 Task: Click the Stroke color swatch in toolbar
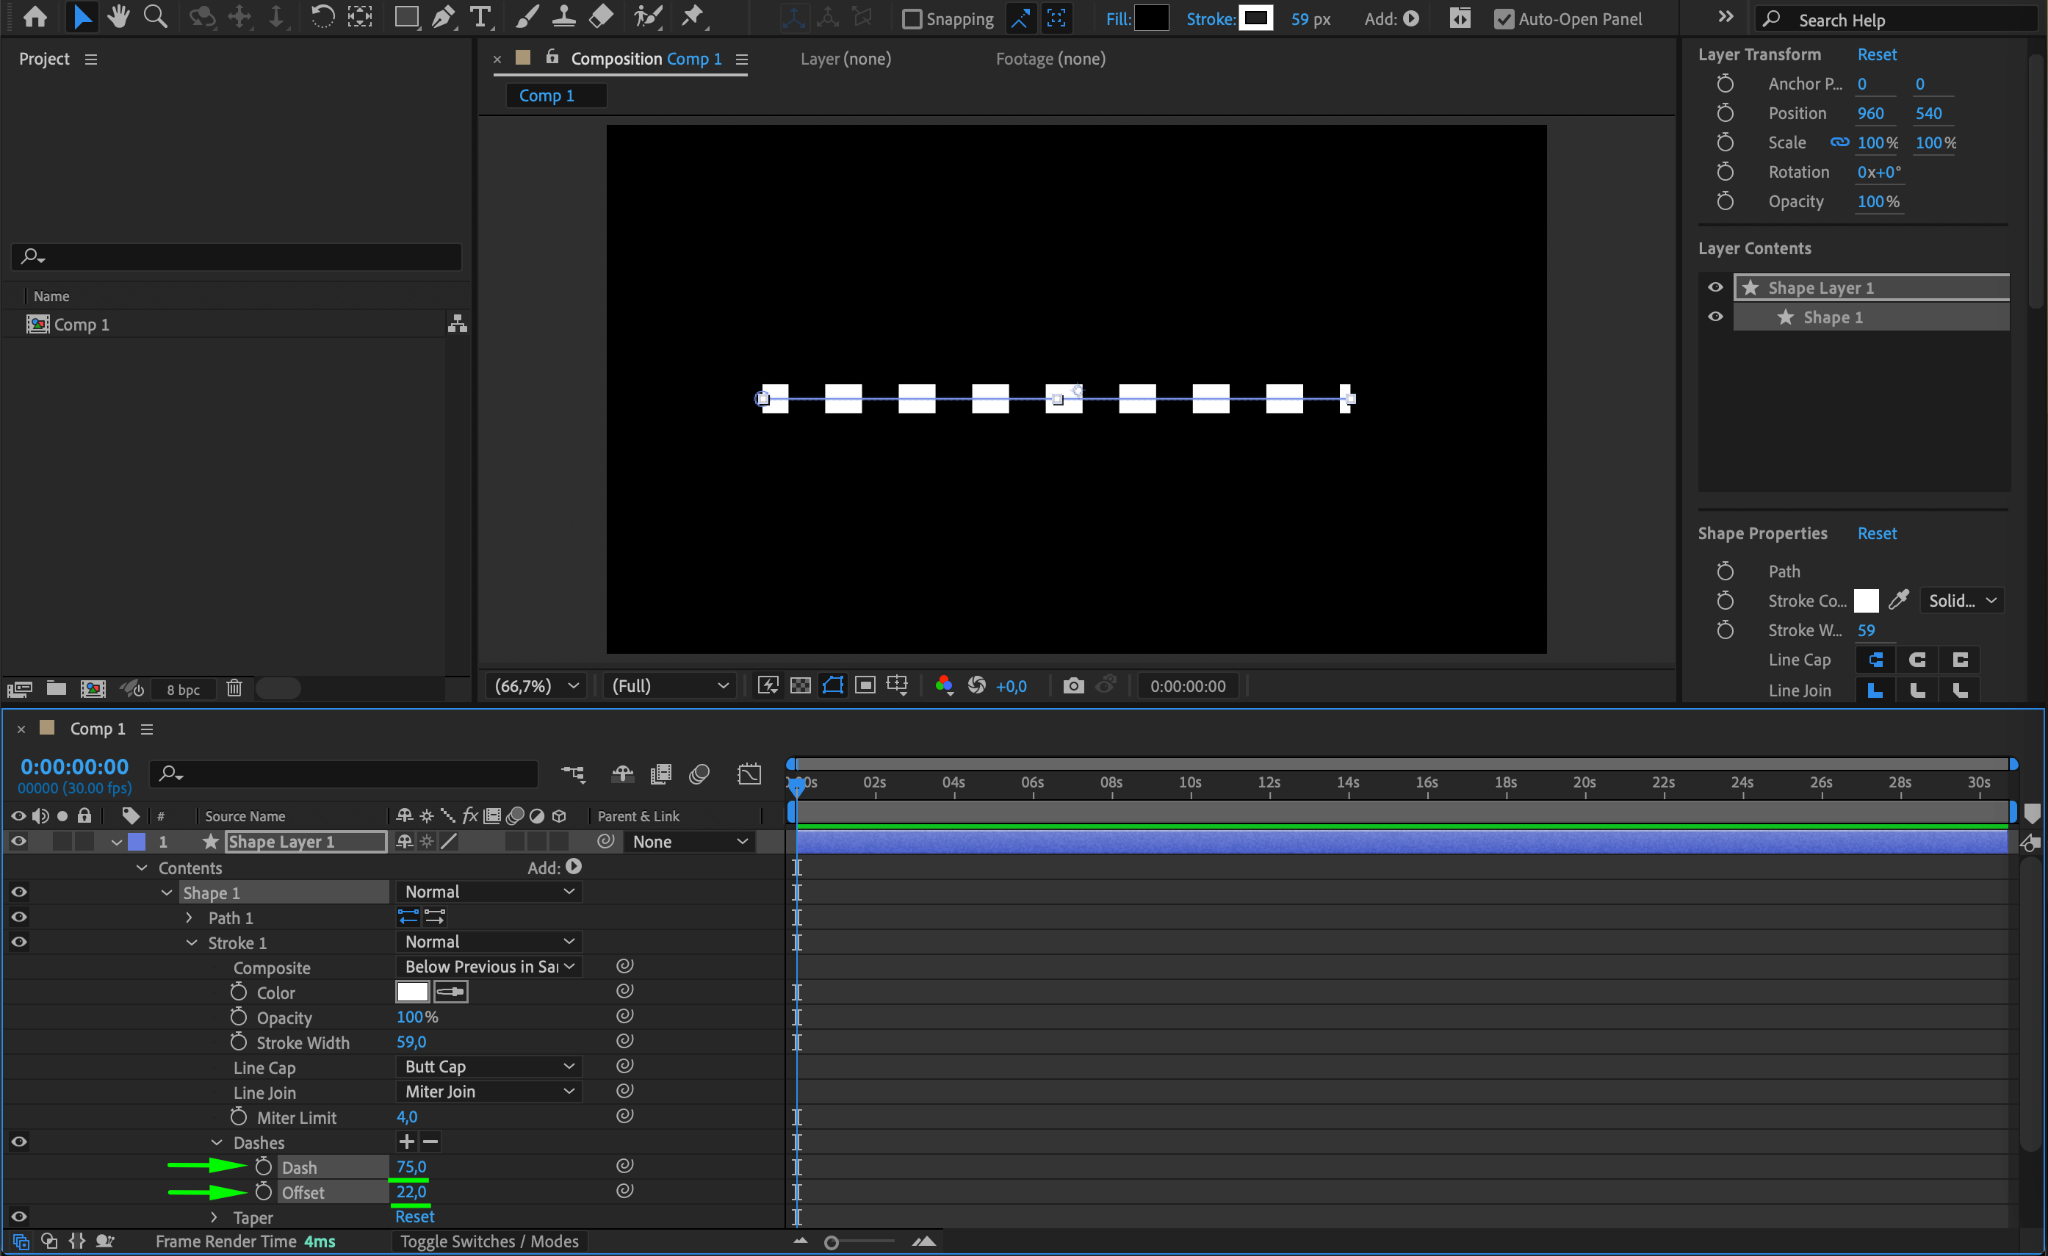tap(1256, 18)
